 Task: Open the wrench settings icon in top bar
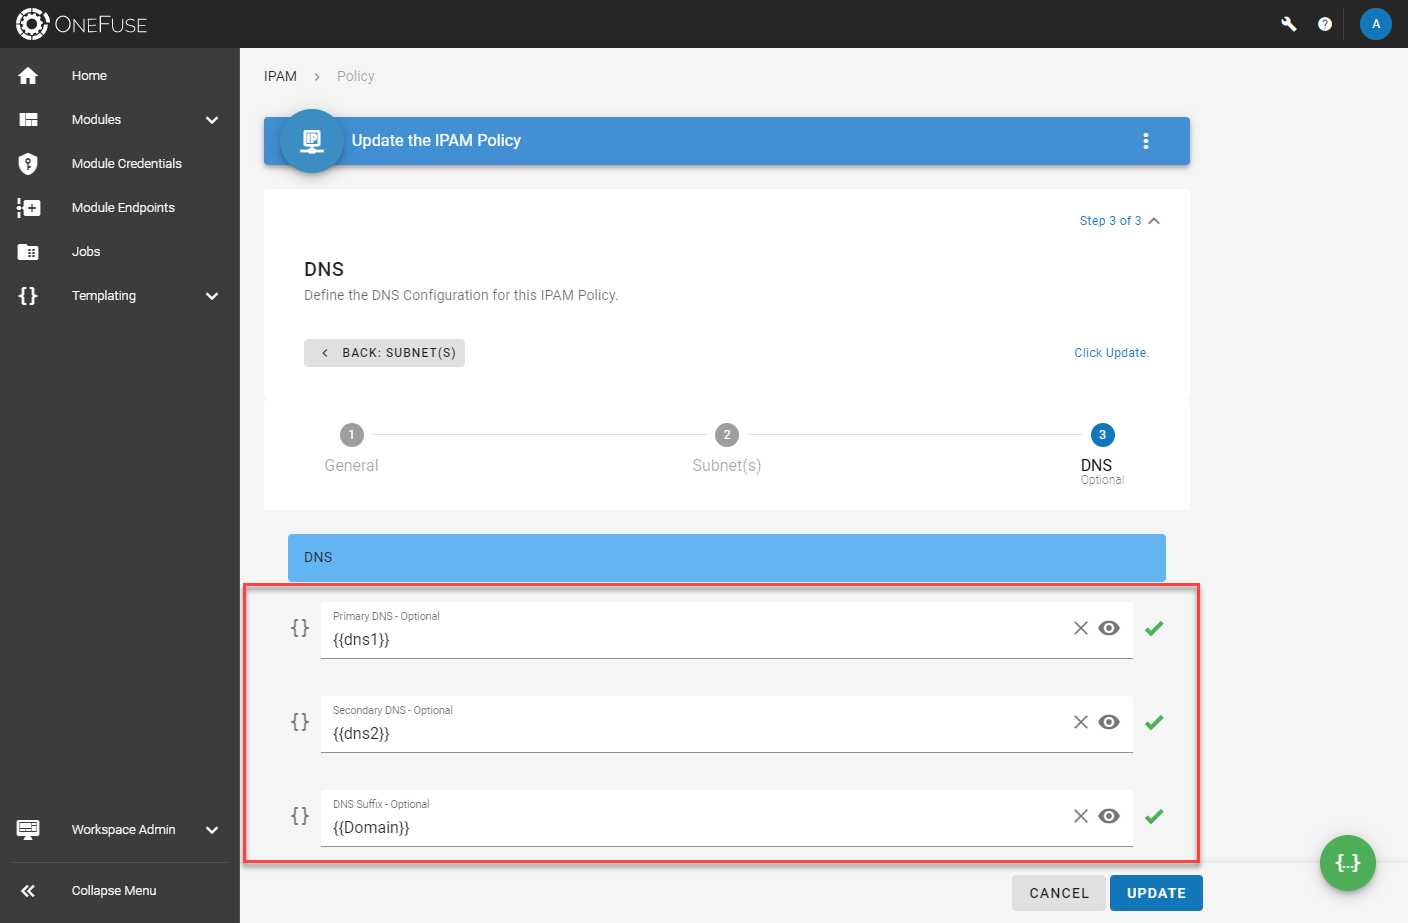coord(1289,24)
